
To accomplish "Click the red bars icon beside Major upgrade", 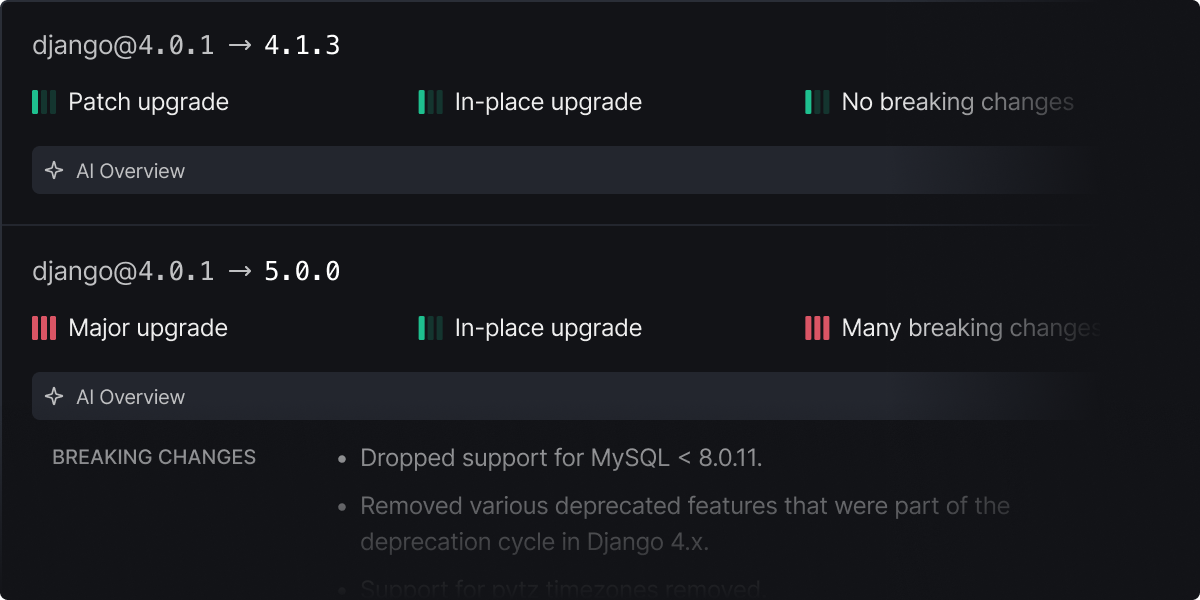I will pos(44,328).
